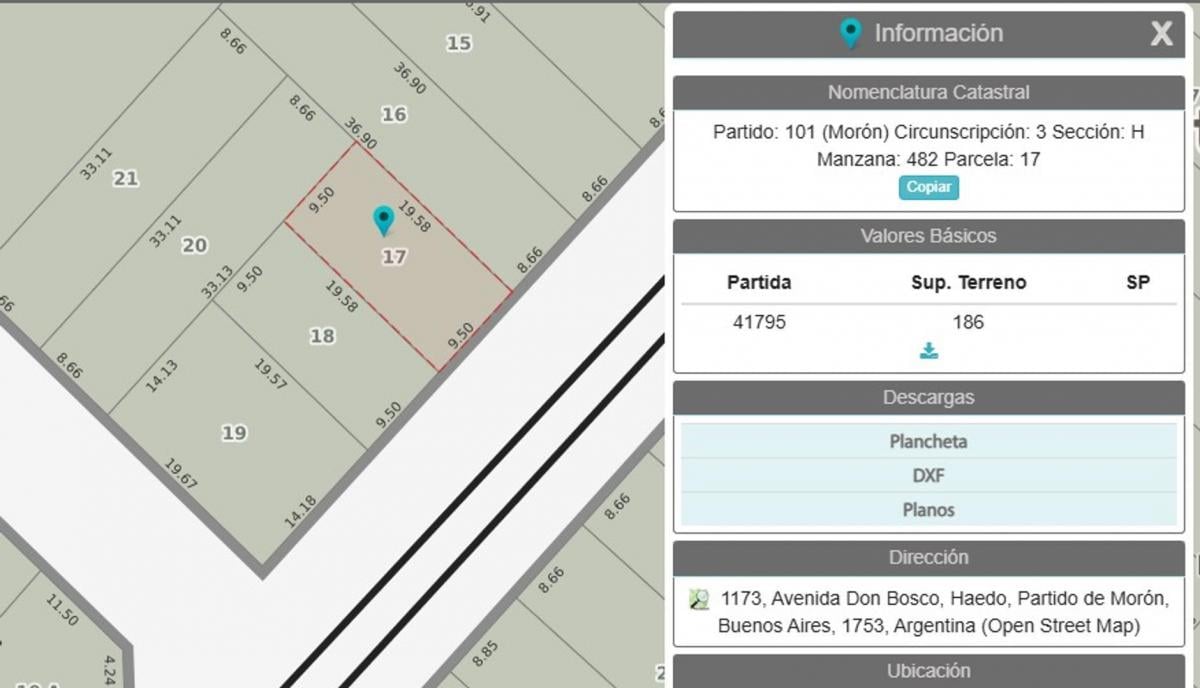Select parcel 19 on the map
The width and height of the screenshot is (1200, 688).
pyautogui.click(x=234, y=433)
